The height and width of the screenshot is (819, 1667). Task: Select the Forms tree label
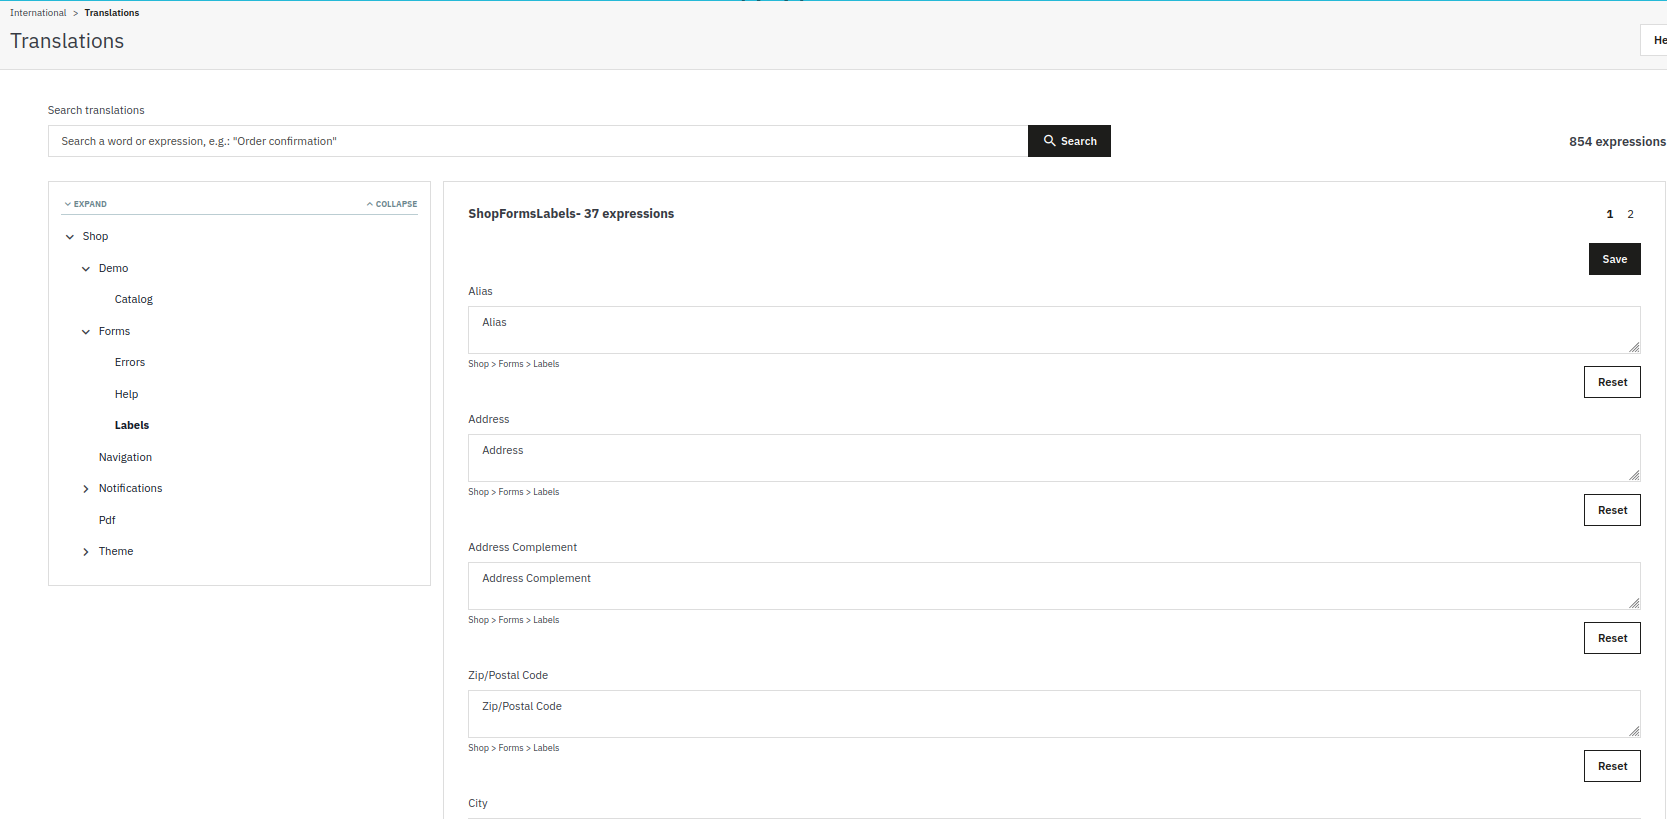click(x=114, y=331)
